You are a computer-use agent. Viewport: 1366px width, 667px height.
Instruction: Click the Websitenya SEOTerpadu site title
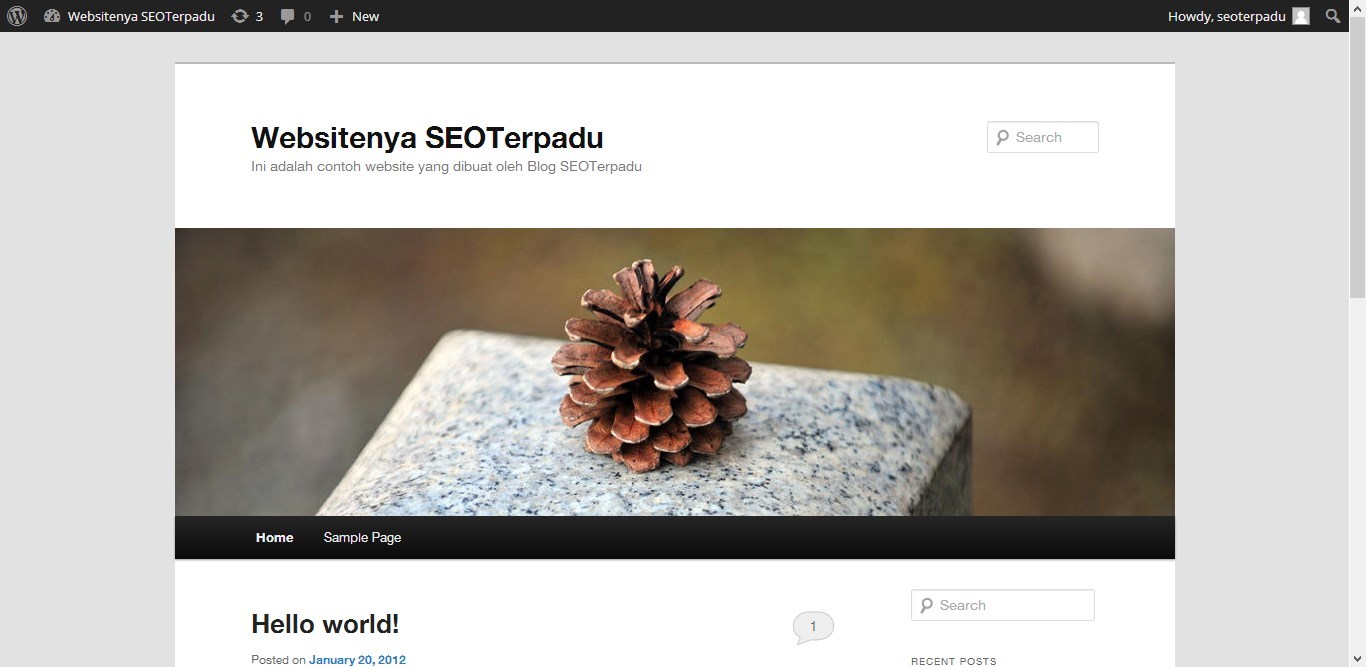point(427,137)
